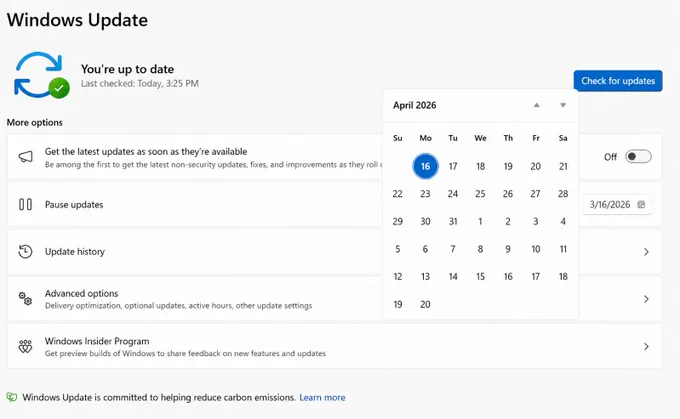Click the Windows Insider Program hearts icon

25,346
